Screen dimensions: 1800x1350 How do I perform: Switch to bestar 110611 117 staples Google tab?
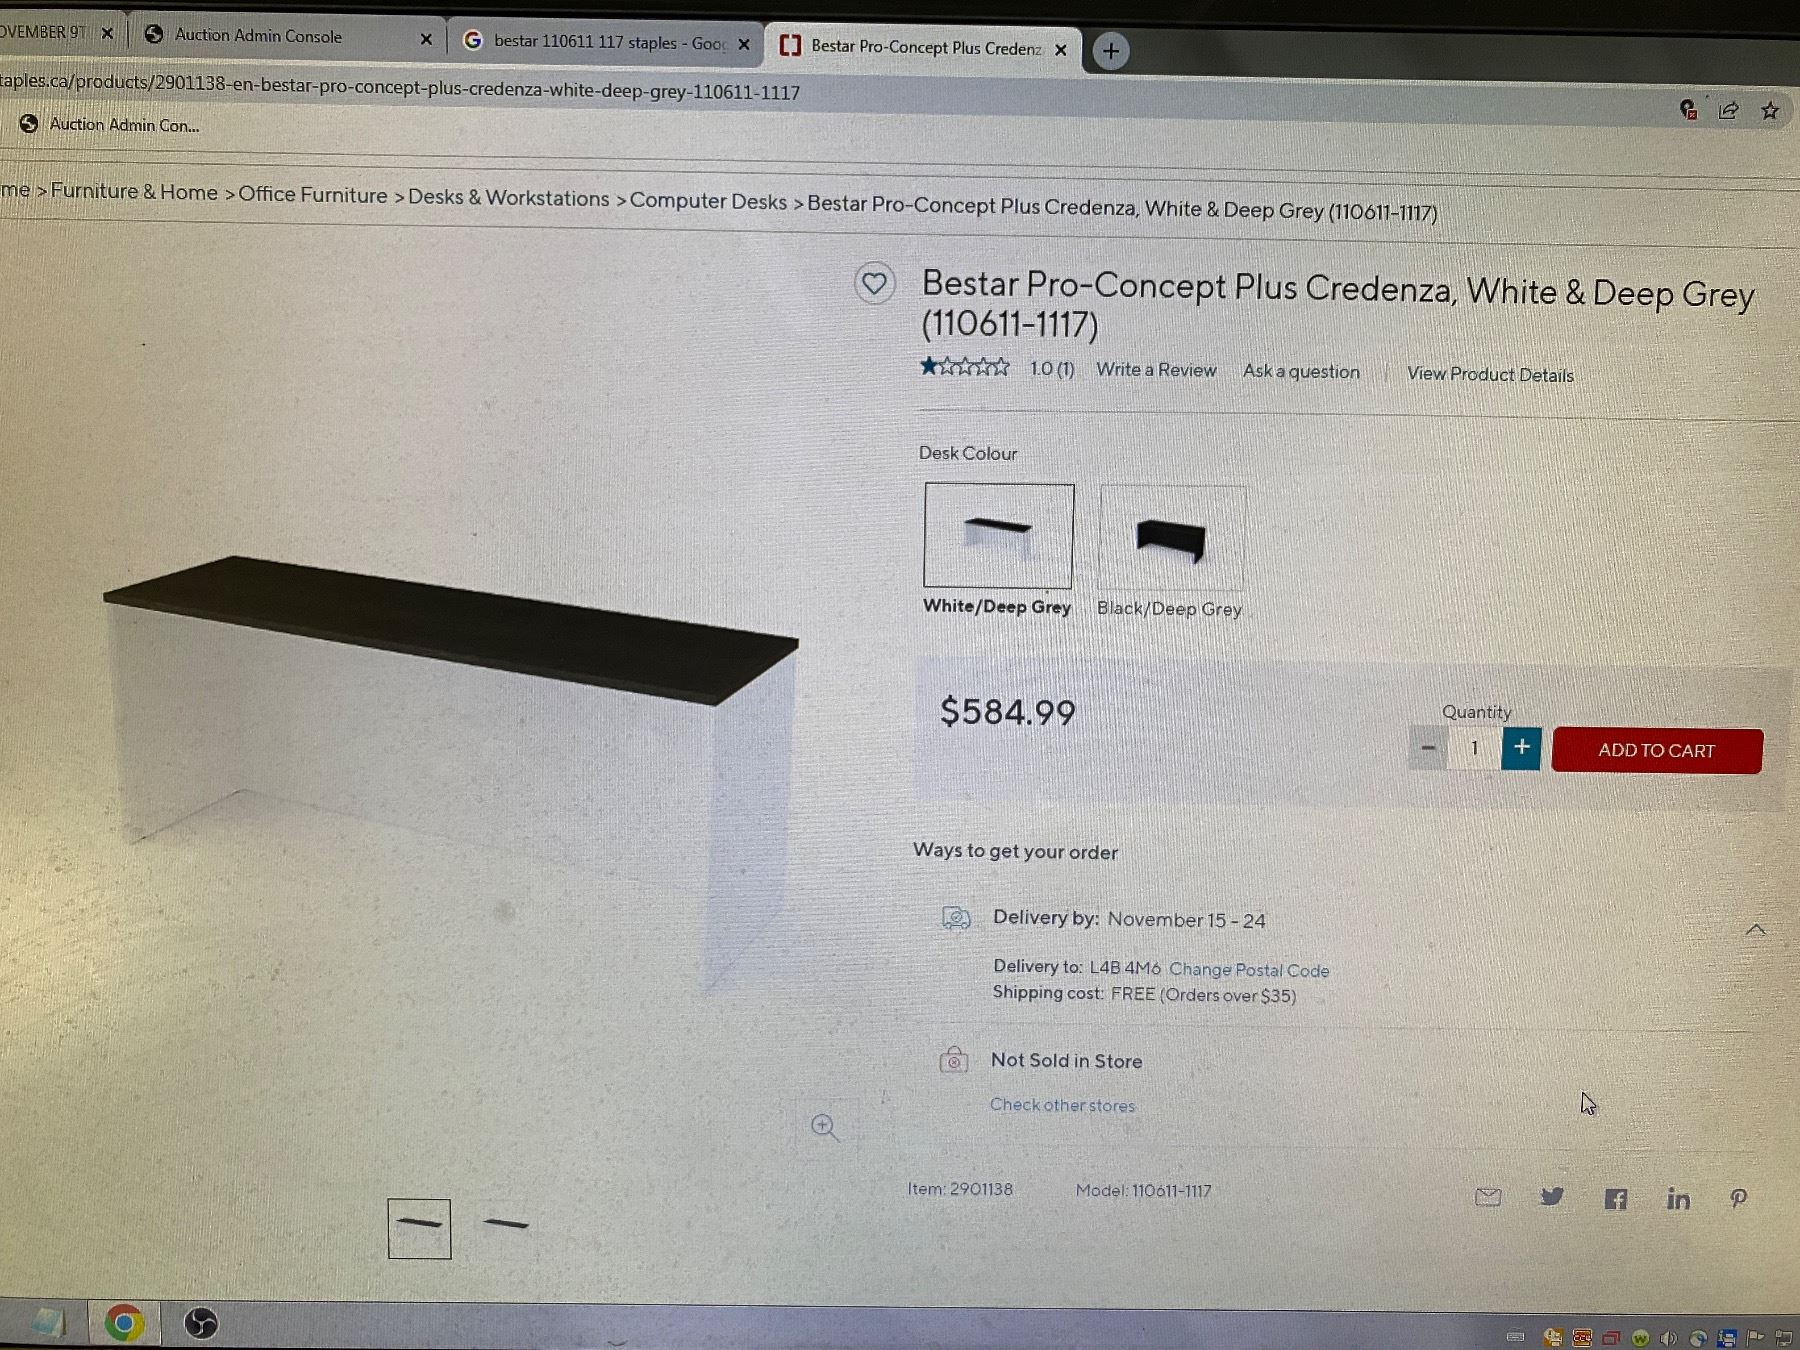606,42
